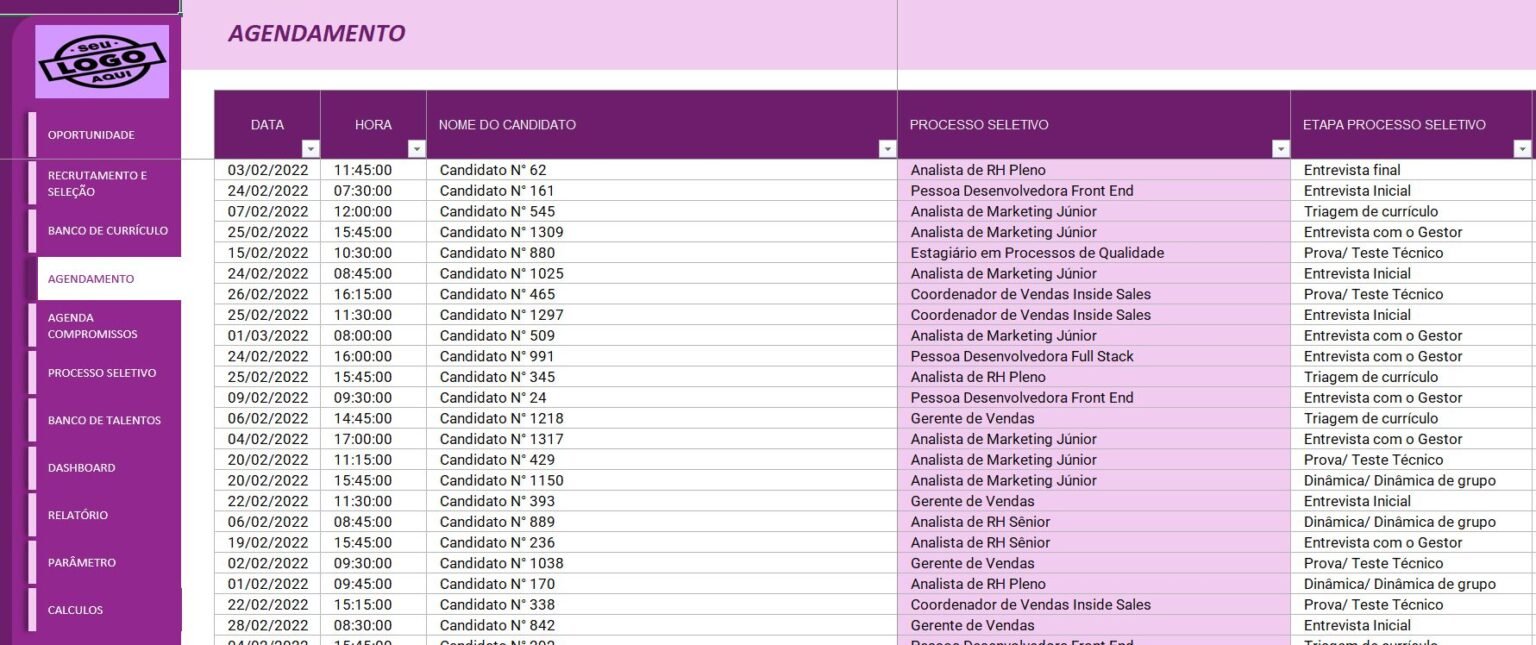Select the cell 'Candidato N° 429'

(662, 459)
